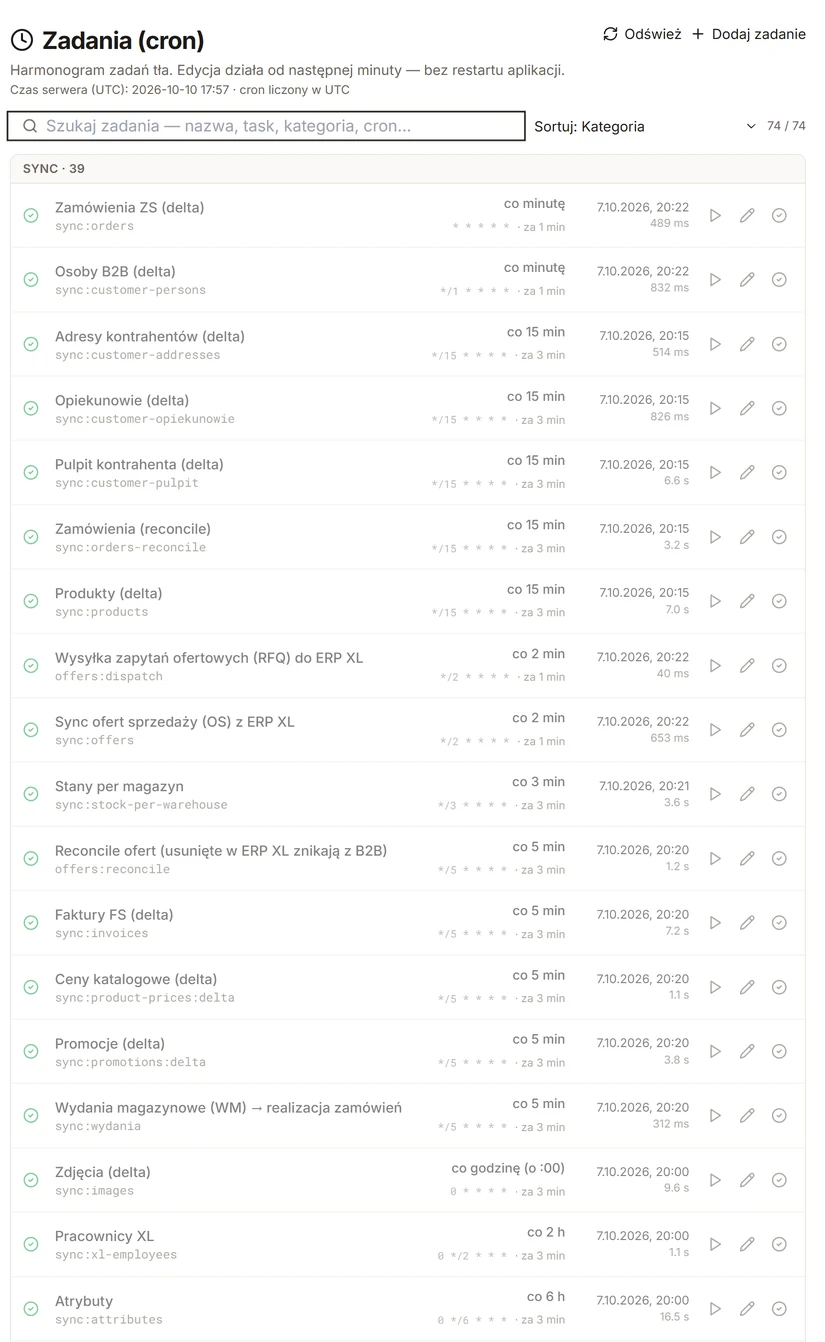Focus the Szukaj zadania search field

point(266,126)
